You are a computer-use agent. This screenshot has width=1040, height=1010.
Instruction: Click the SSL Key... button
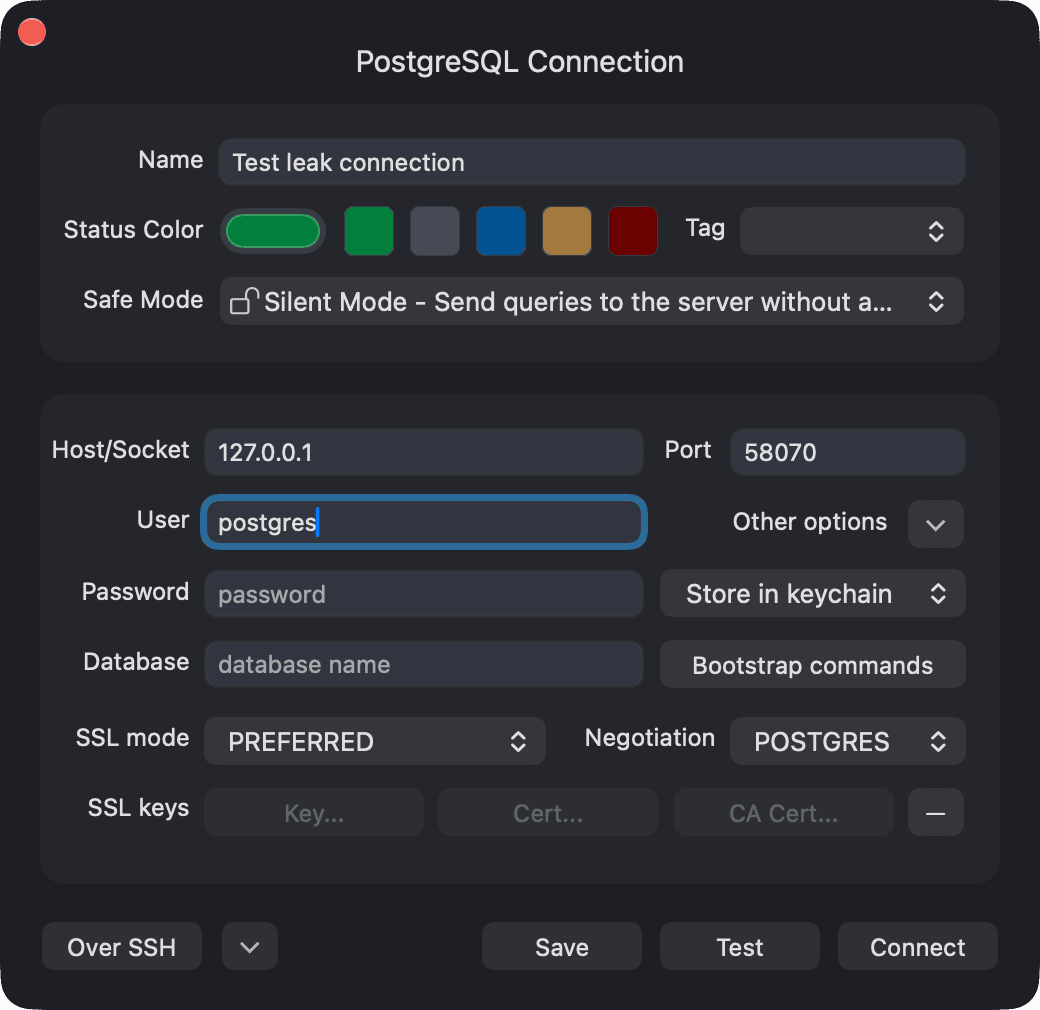pyautogui.click(x=314, y=812)
